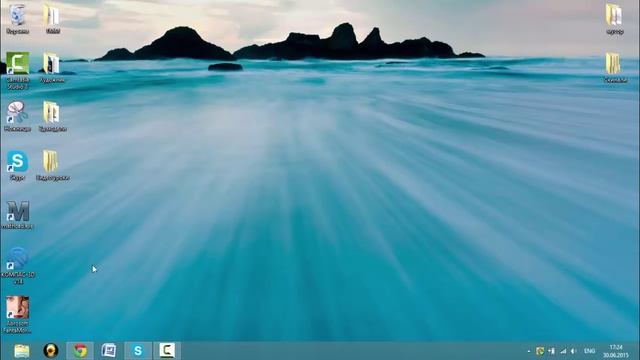Switch to Microsoft Word in taskbar
Screen dimensions: 640x360
pyautogui.click(x=109, y=351)
